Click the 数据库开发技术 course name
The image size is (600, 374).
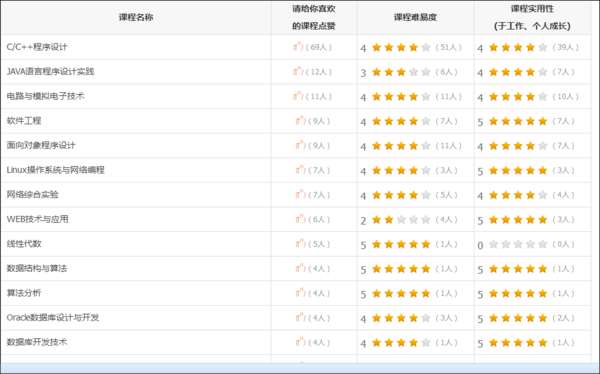[x=37, y=342]
